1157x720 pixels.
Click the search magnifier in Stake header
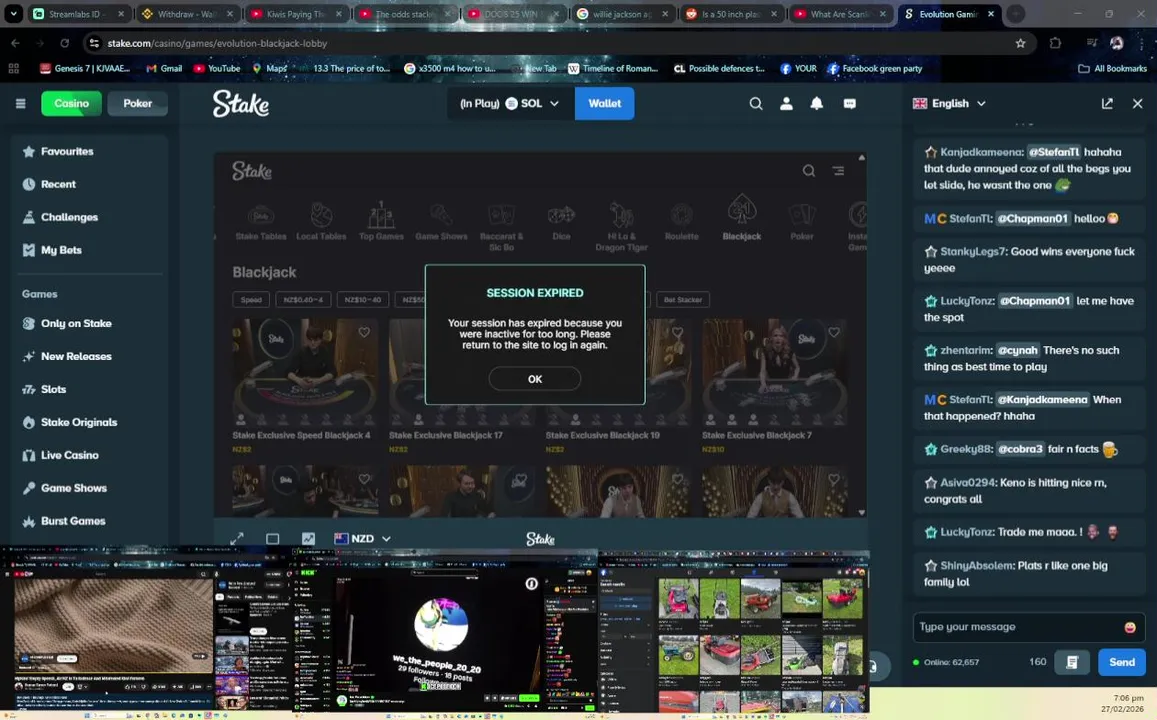click(x=756, y=103)
